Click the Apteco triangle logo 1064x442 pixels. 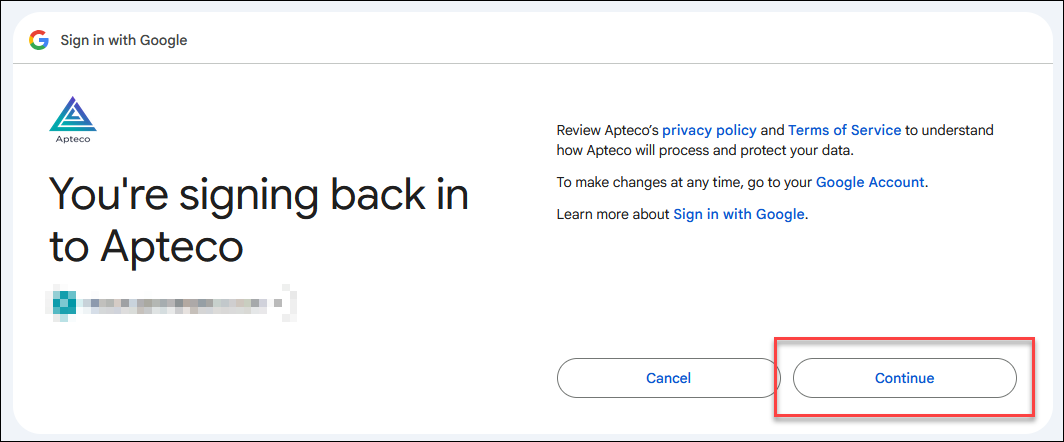pos(73,114)
